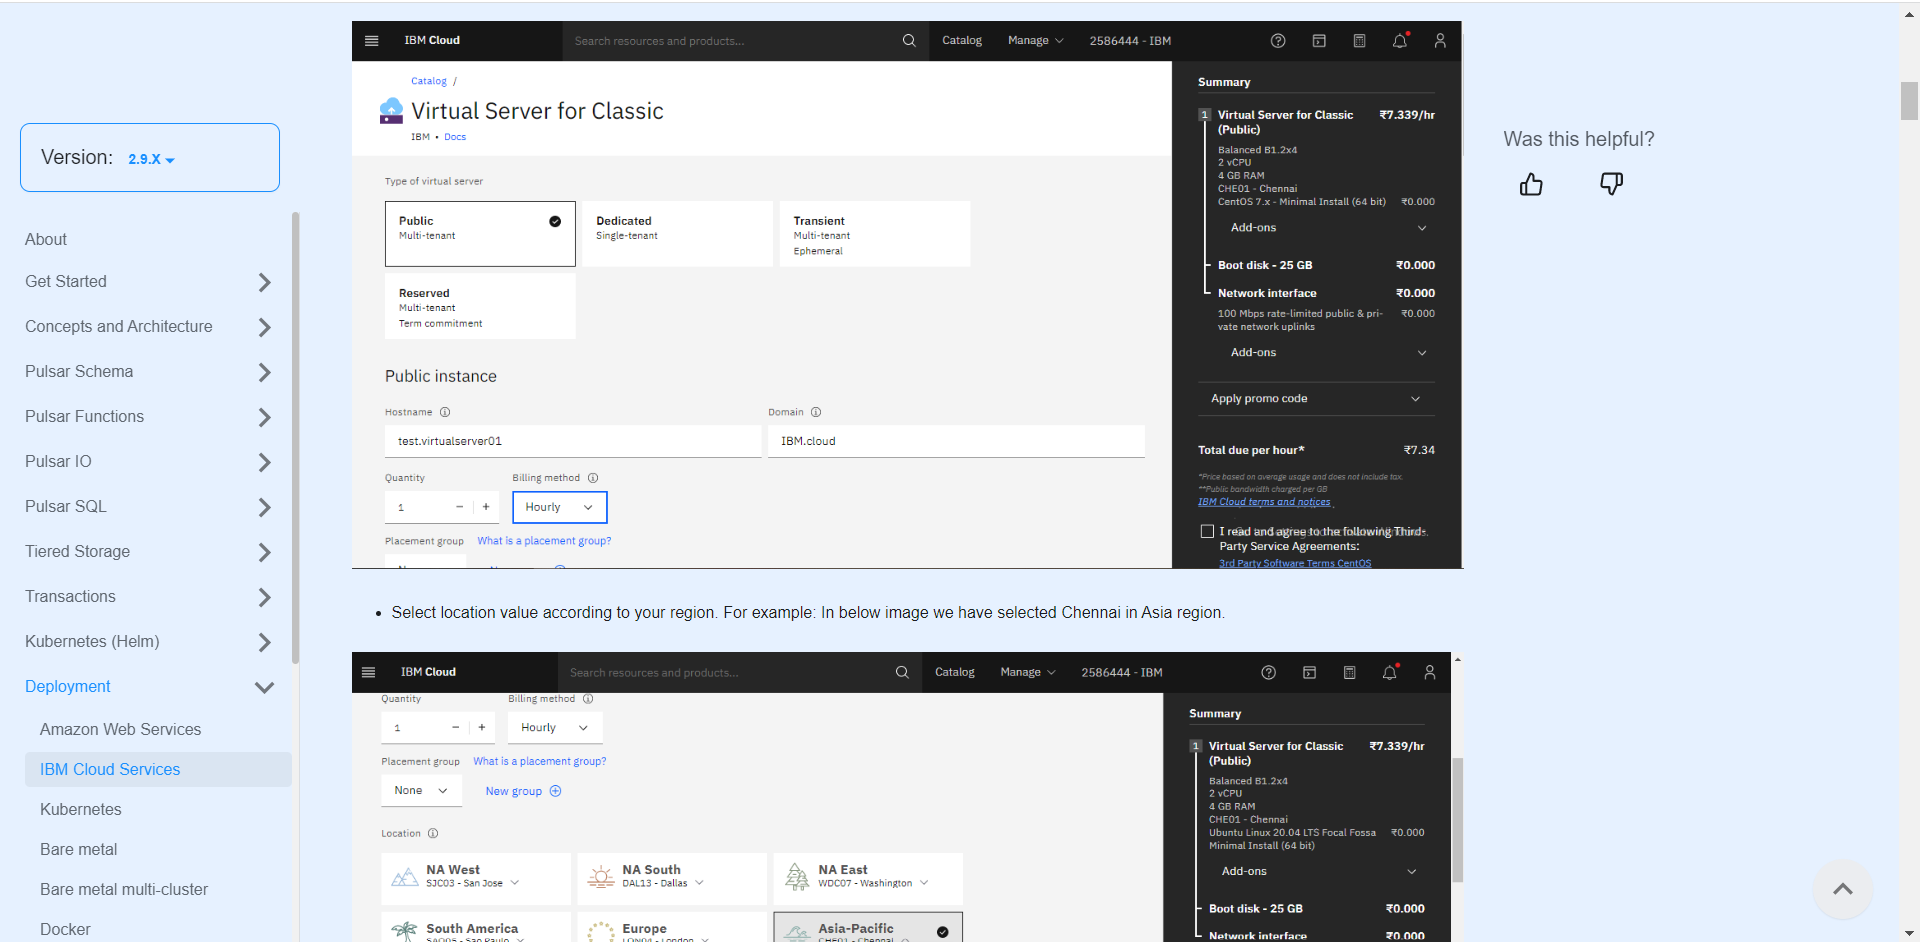
Task: Open the None placement group dropdown
Action: pyautogui.click(x=421, y=790)
